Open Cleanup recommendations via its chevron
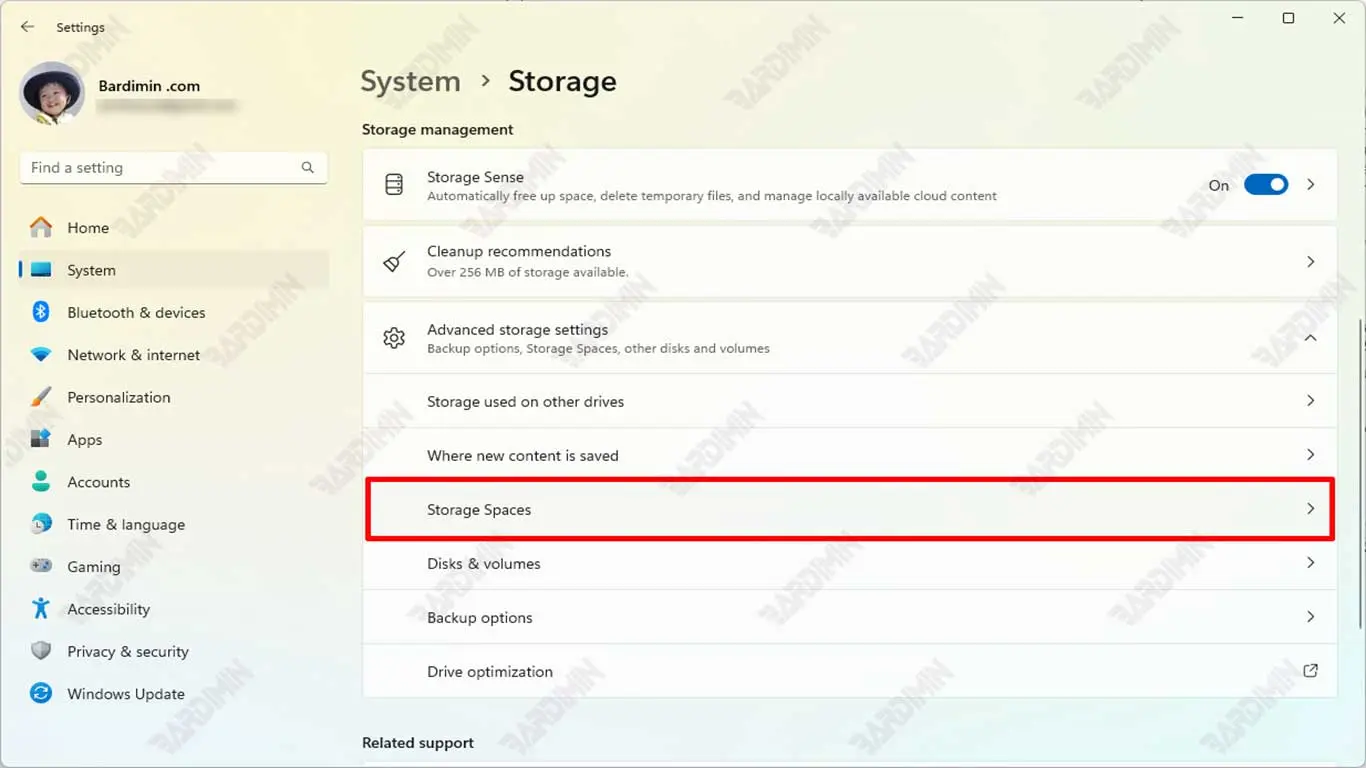The width and height of the screenshot is (1366, 768). point(1310,262)
